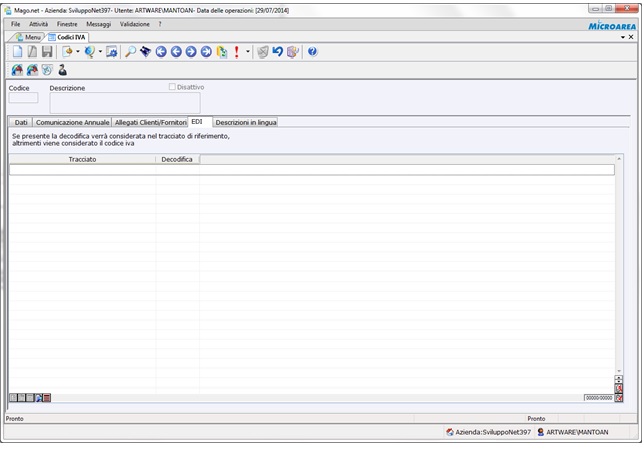Go to the first record using the arrow icon
The width and height of the screenshot is (644, 452).
point(161,52)
